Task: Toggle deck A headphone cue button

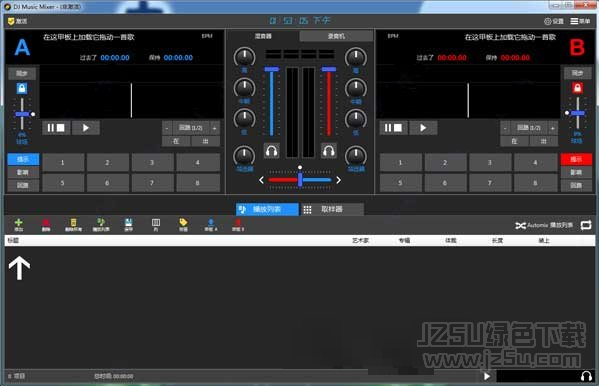Action: pyautogui.click(x=272, y=151)
